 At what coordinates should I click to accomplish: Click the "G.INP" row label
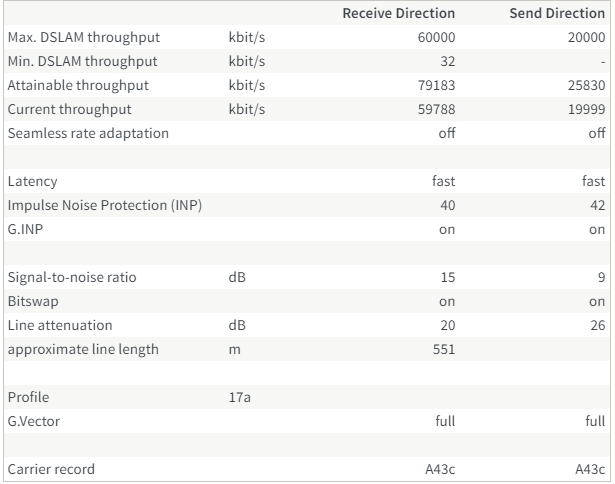tap(24, 229)
